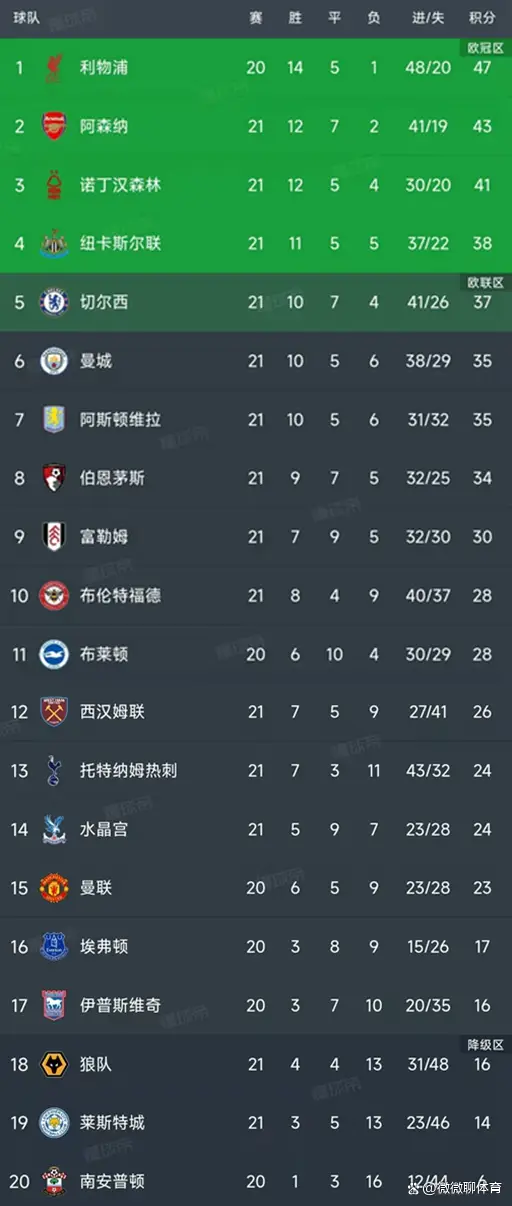Image resolution: width=512 pixels, height=1206 pixels.
Task: Click the 进/失 column header
Action: click(428, 18)
